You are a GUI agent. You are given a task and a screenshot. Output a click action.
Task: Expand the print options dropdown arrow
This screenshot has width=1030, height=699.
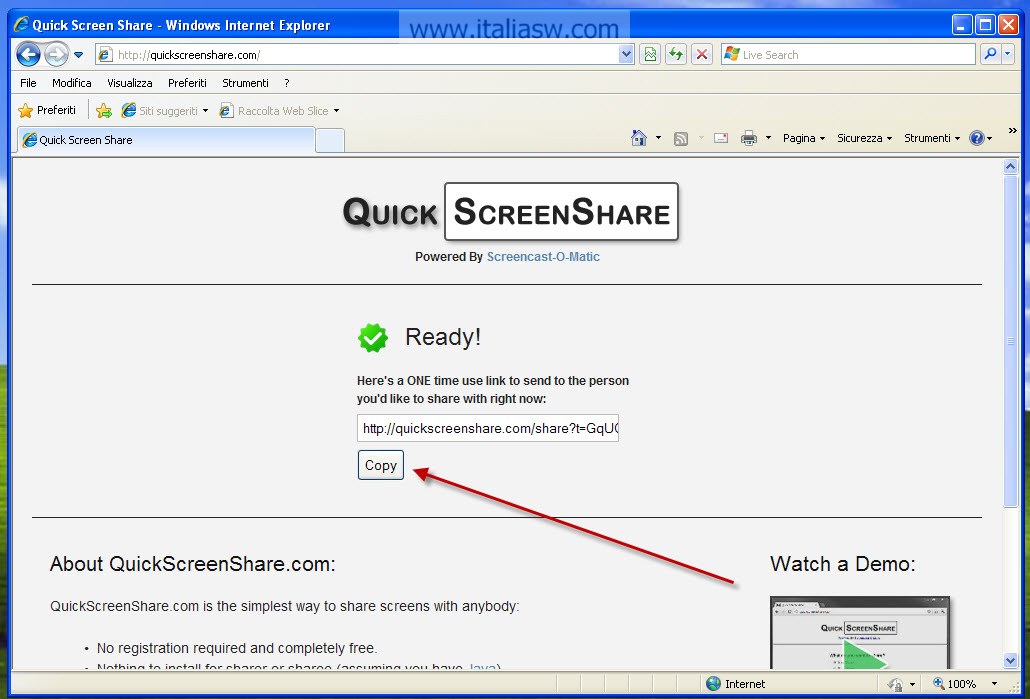769,138
